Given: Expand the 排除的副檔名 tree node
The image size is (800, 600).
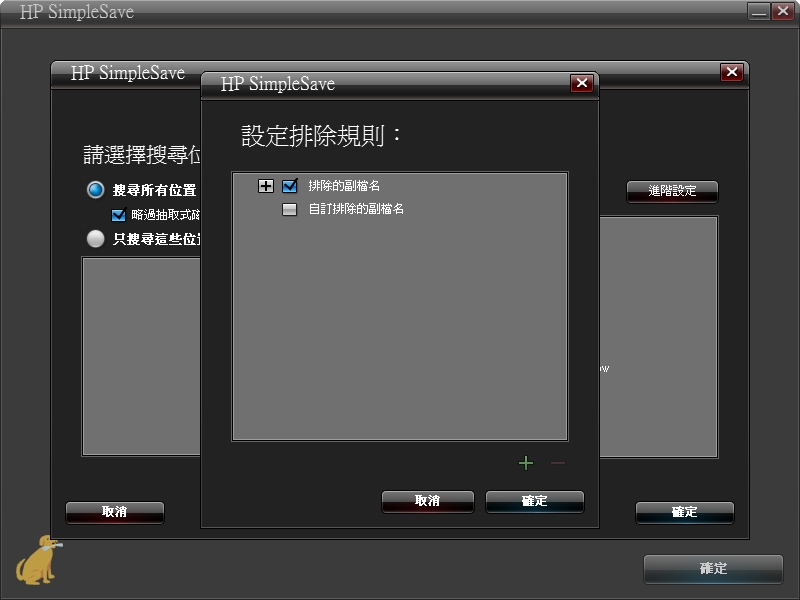Looking at the screenshot, I should click(x=265, y=186).
